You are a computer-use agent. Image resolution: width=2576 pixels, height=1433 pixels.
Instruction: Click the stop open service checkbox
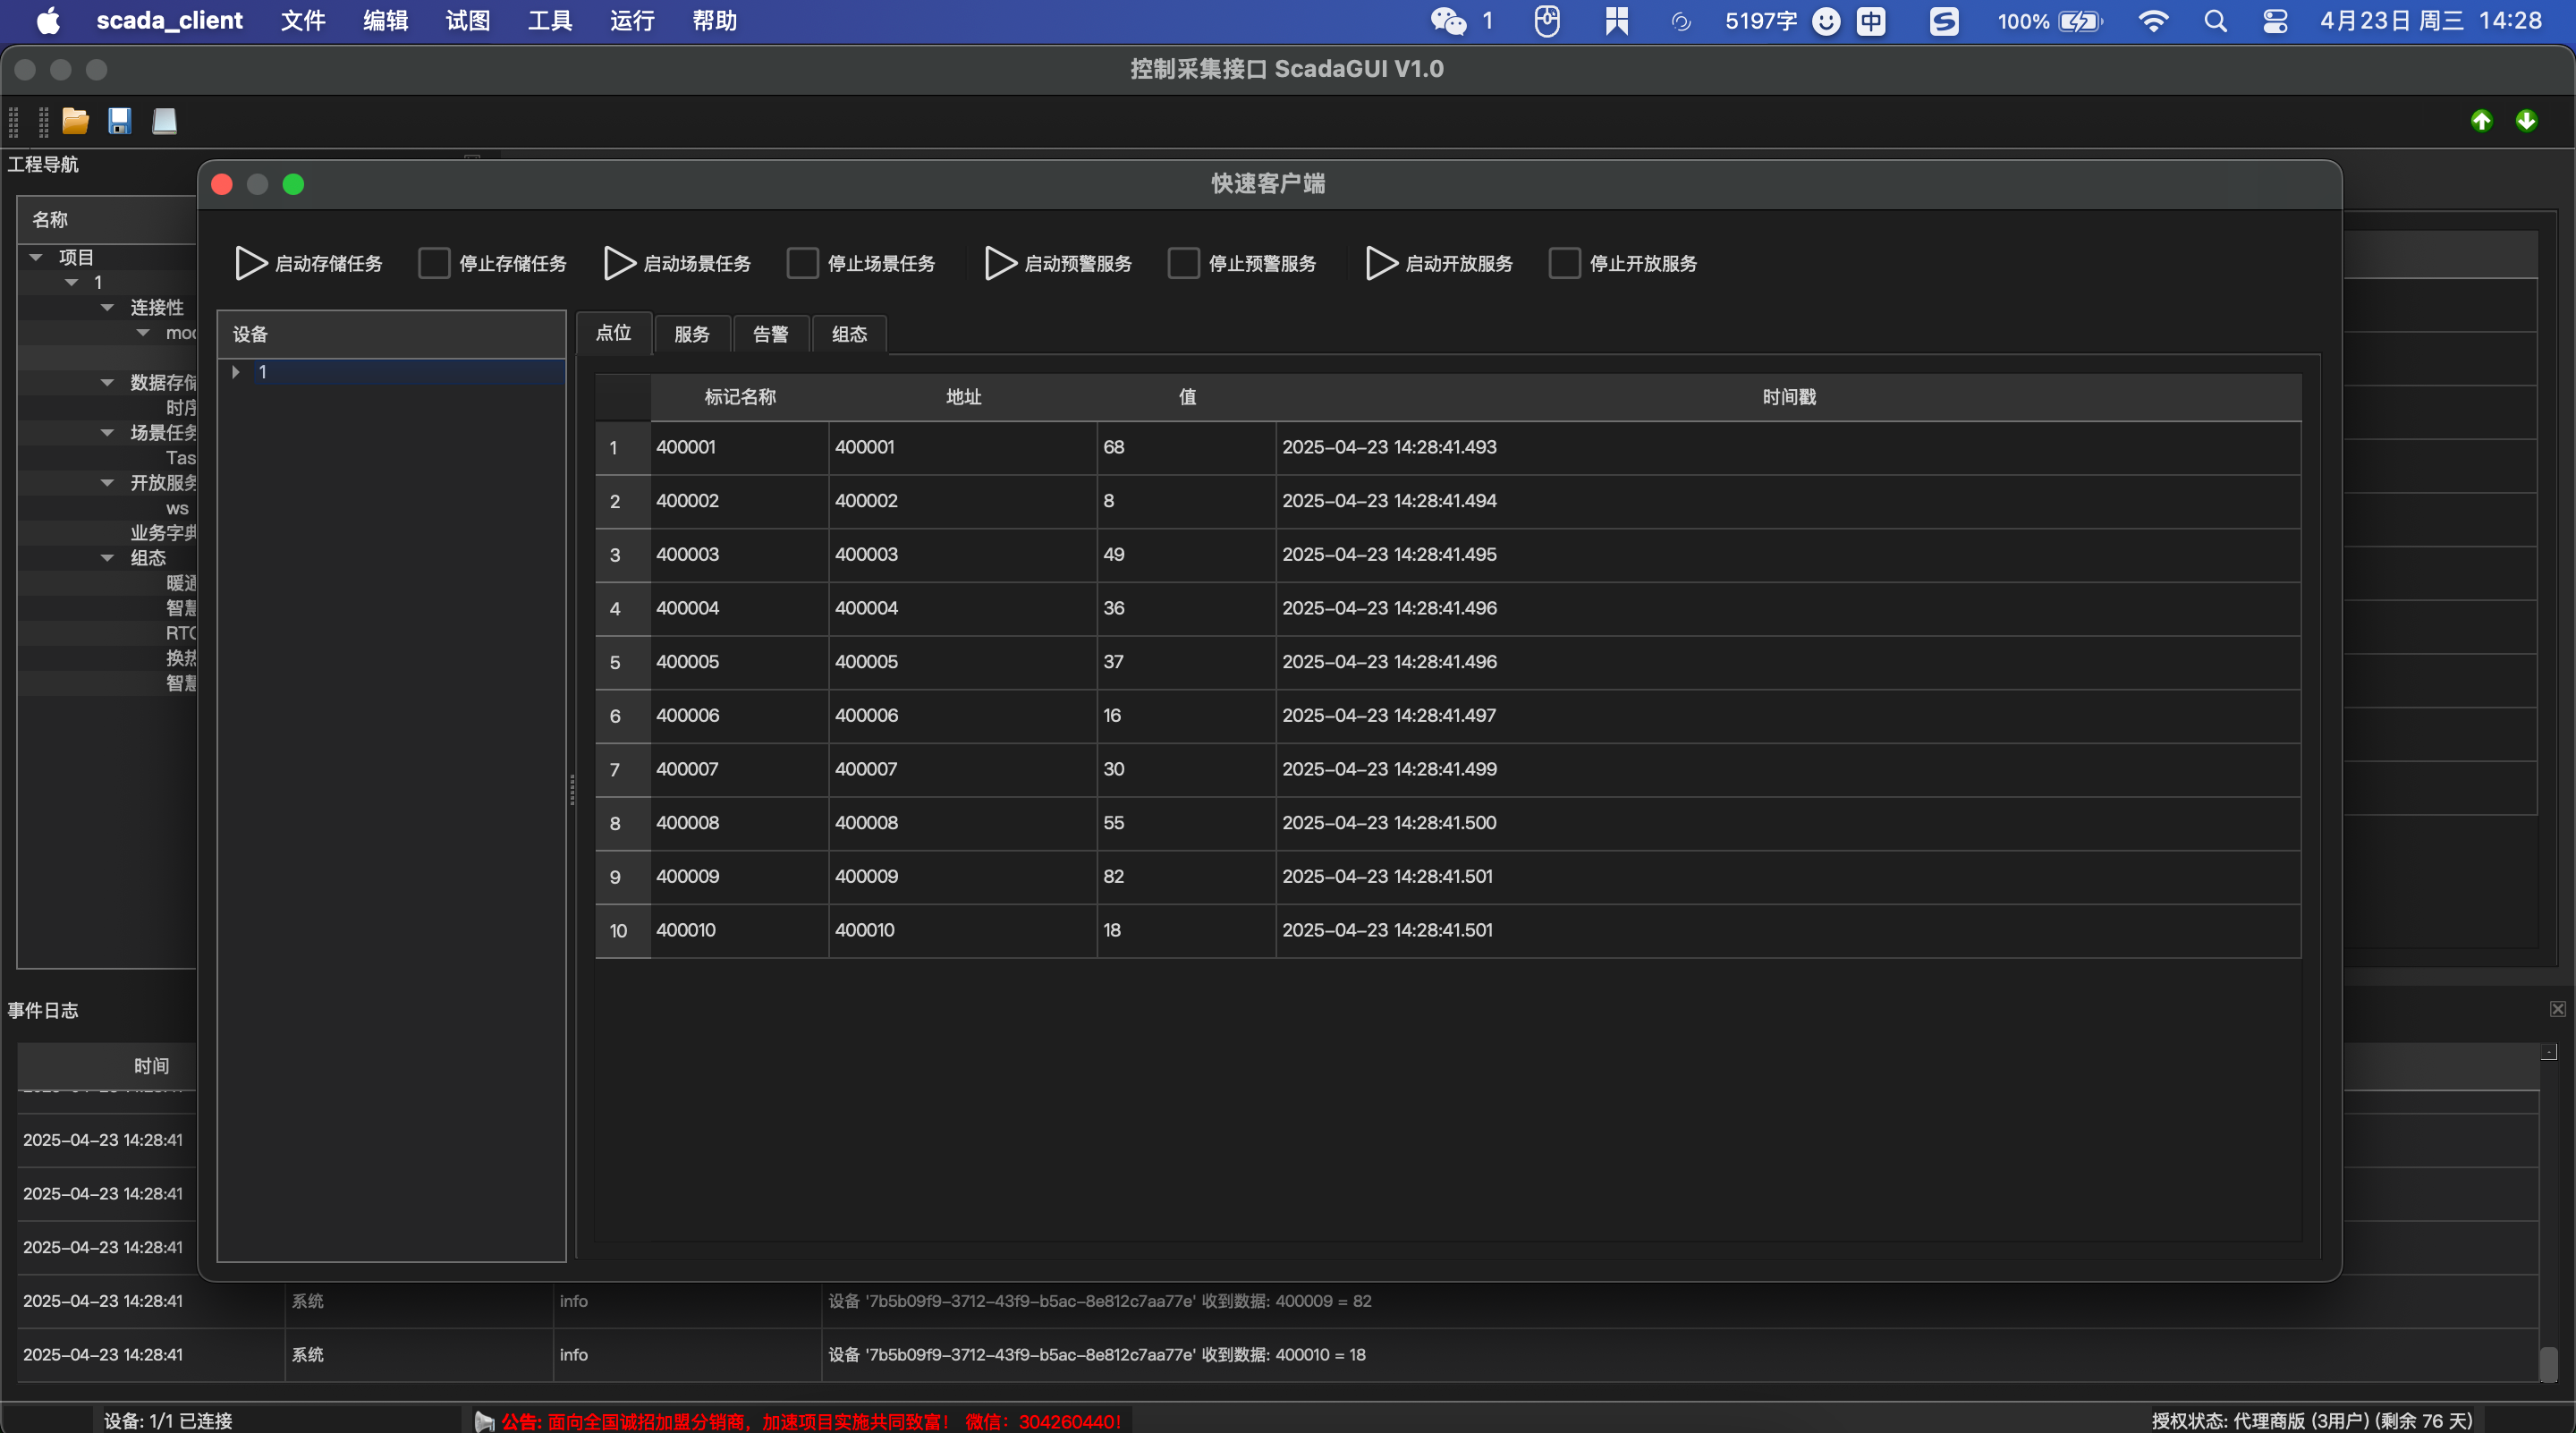click(x=1564, y=263)
